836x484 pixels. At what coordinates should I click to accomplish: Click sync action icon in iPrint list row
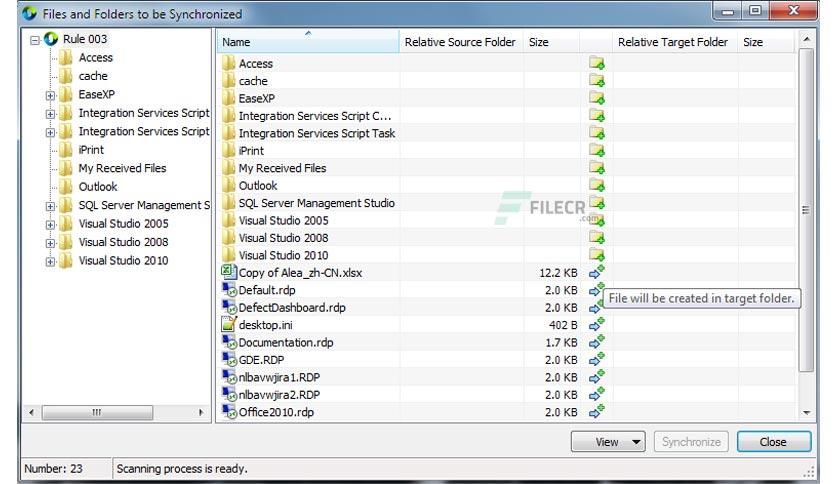click(x=597, y=150)
